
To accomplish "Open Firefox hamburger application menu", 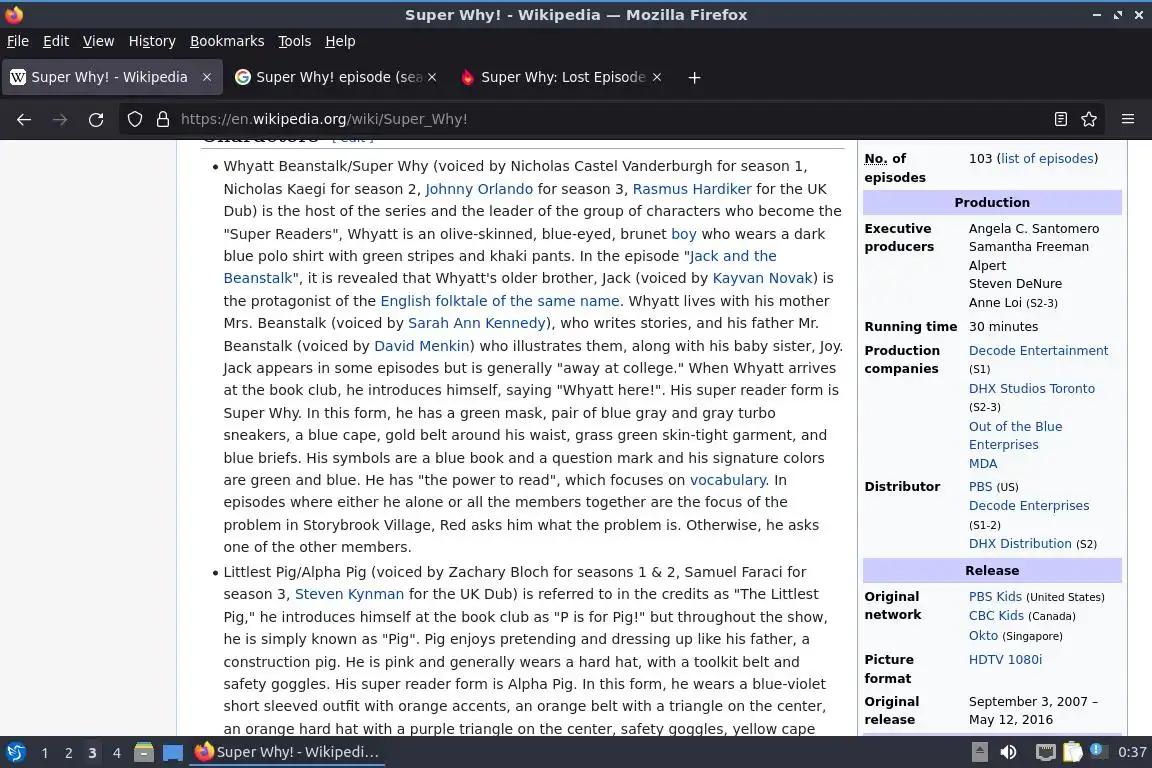I will [1128, 119].
